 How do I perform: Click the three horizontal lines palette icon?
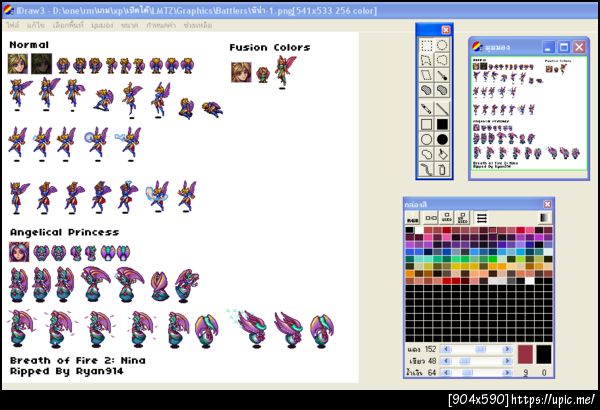click(482, 218)
